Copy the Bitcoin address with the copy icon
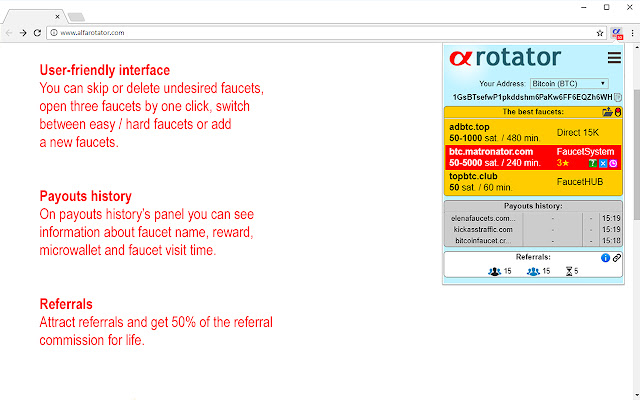This screenshot has width=640, height=400. [618, 97]
